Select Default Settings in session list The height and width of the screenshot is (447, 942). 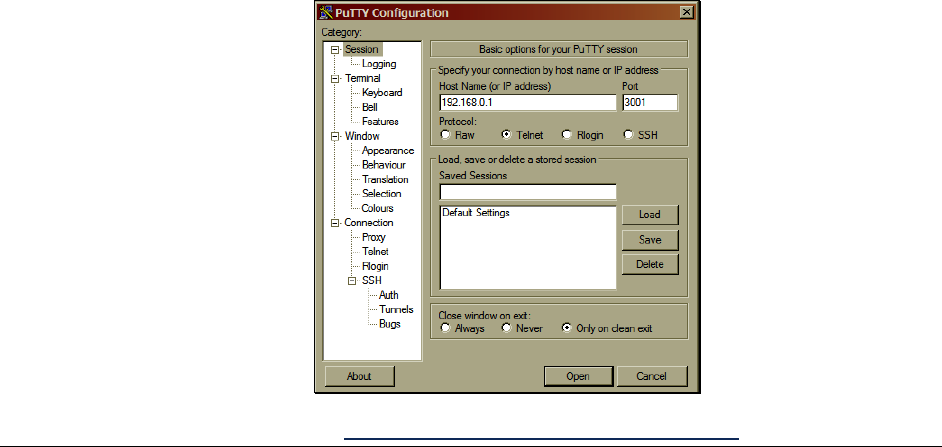click(x=476, y=213)
